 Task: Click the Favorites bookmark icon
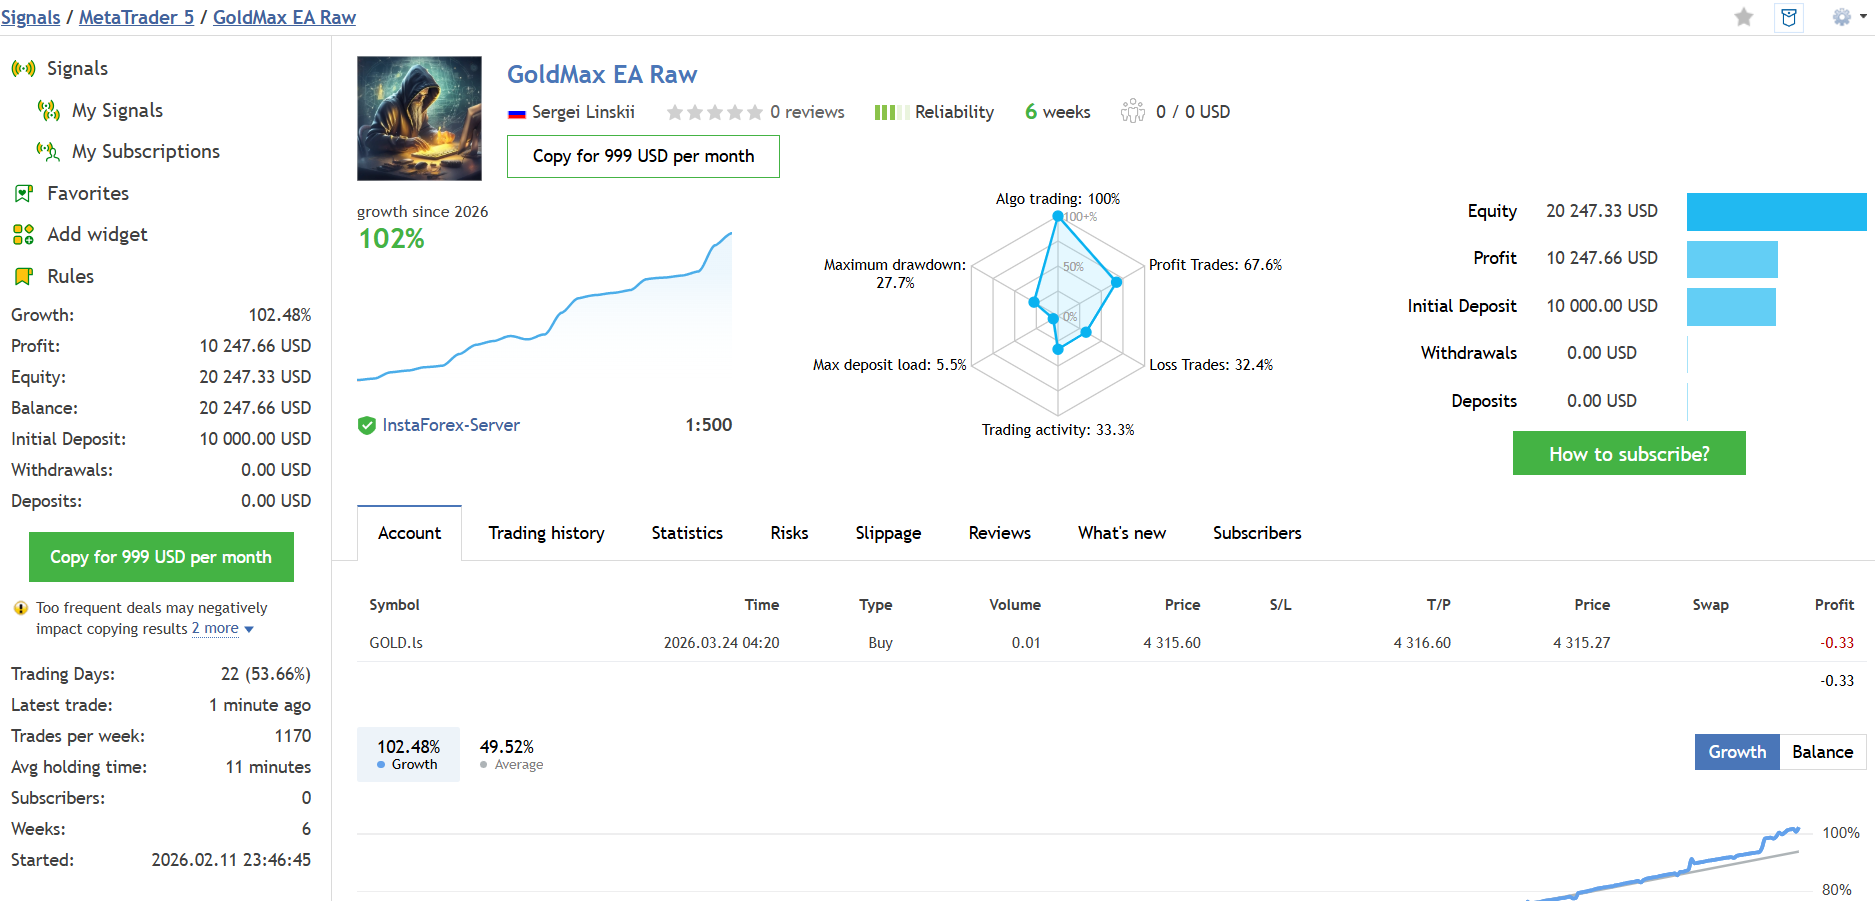[23, 193]
